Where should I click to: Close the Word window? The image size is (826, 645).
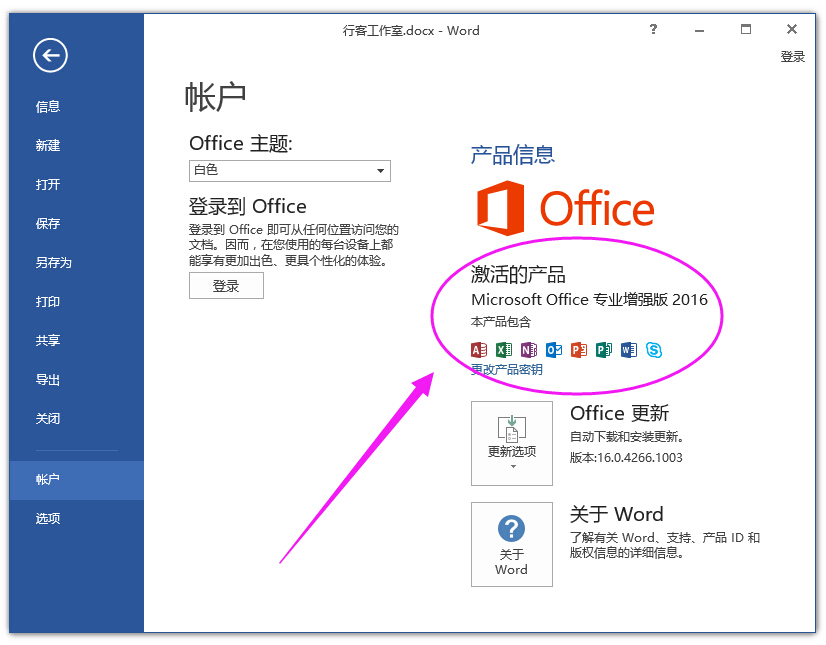[x=792, y=29]
